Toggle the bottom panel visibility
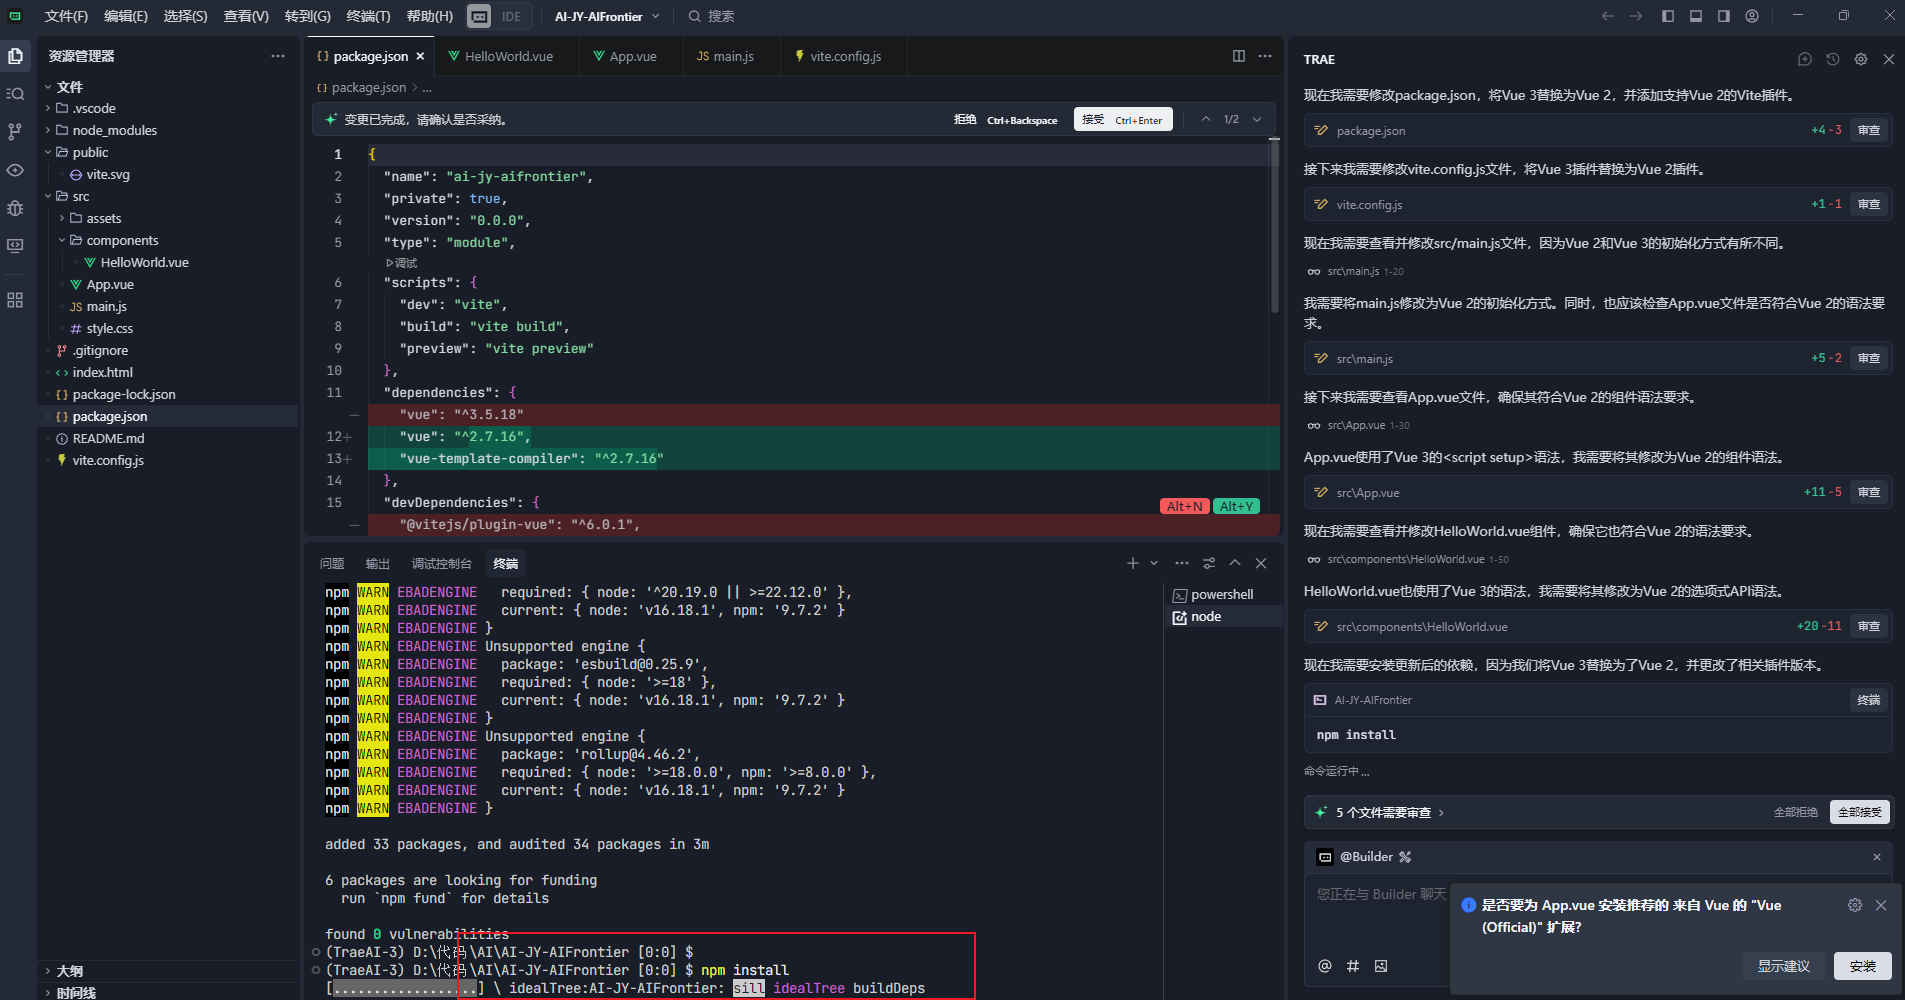The image size is (1905, 1000). pos(1694,15)
